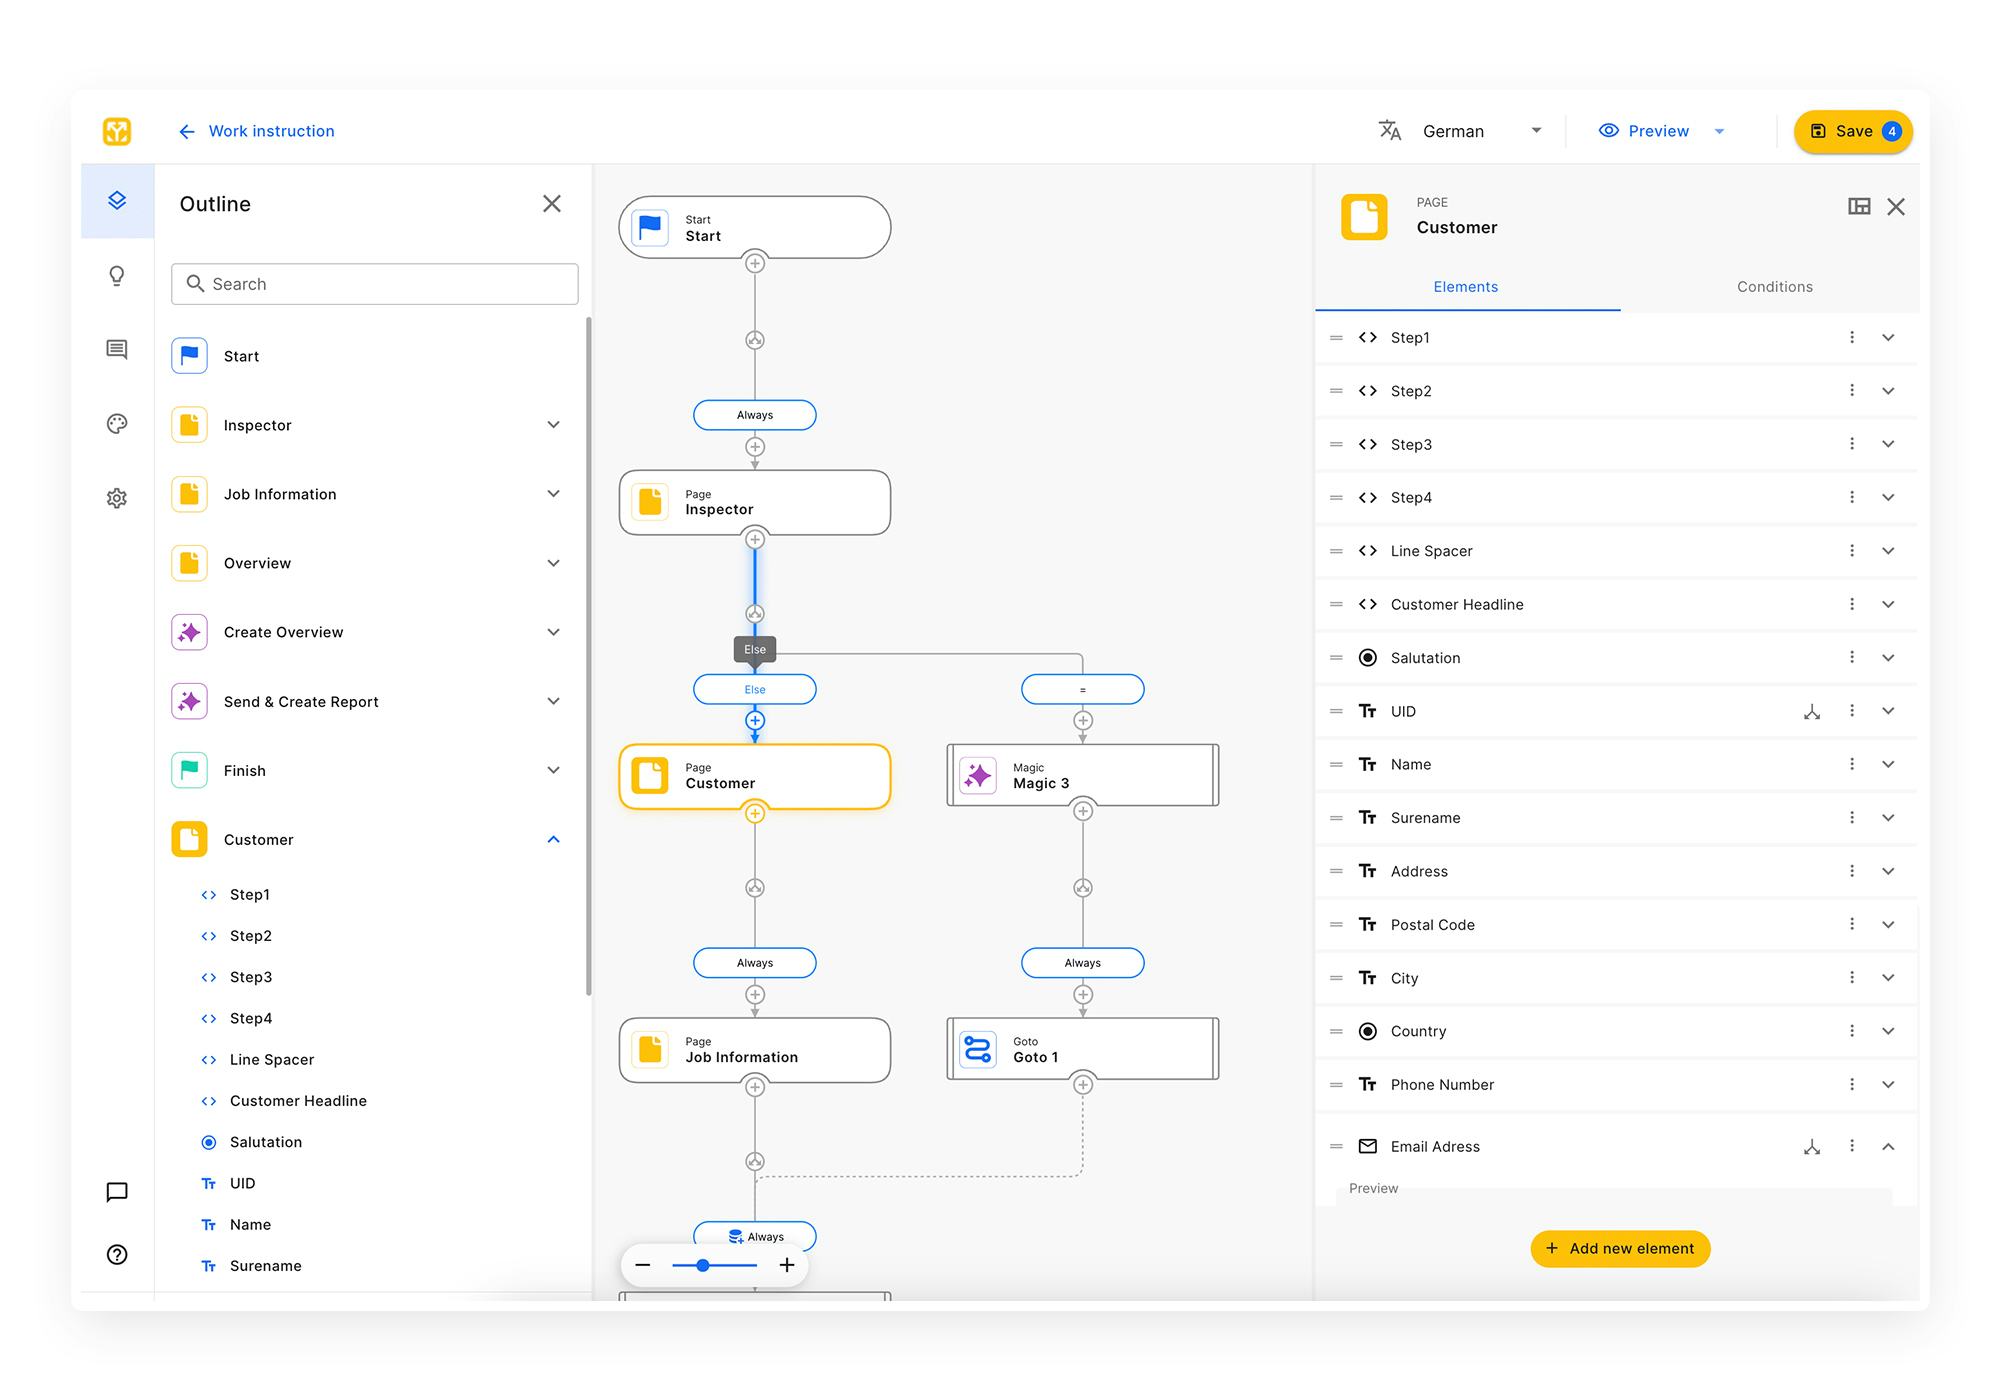Expand the Job Information outline item

coord(553,494)
